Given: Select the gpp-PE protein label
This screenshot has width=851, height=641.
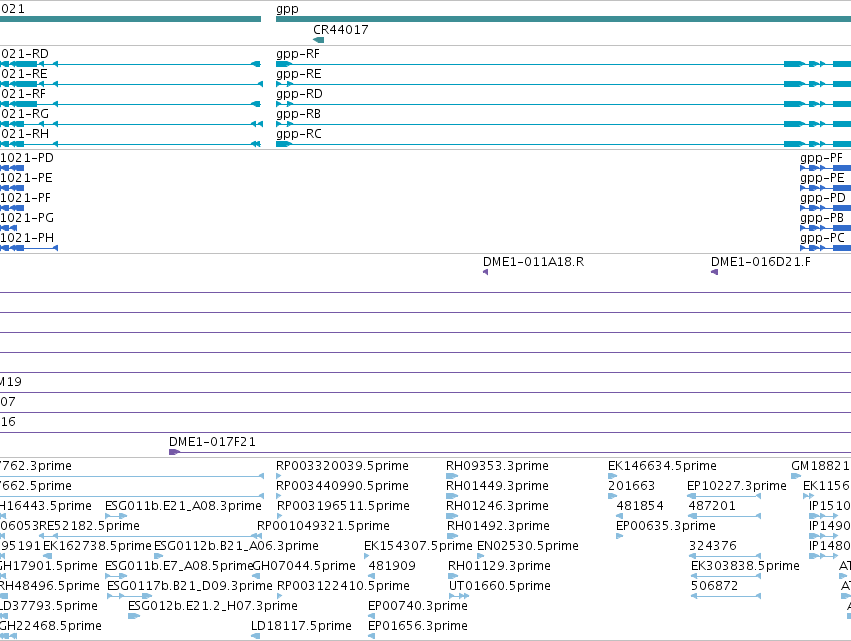Looking at the screenshot, I should pos(822,178).
